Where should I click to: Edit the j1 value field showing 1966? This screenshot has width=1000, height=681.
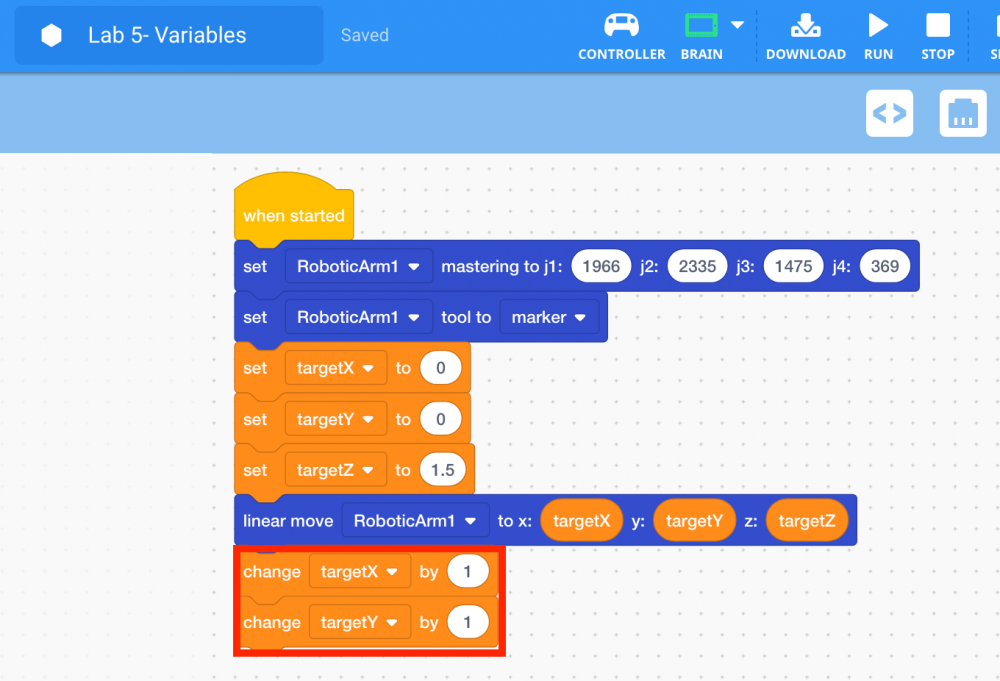[x=601, y=266]
